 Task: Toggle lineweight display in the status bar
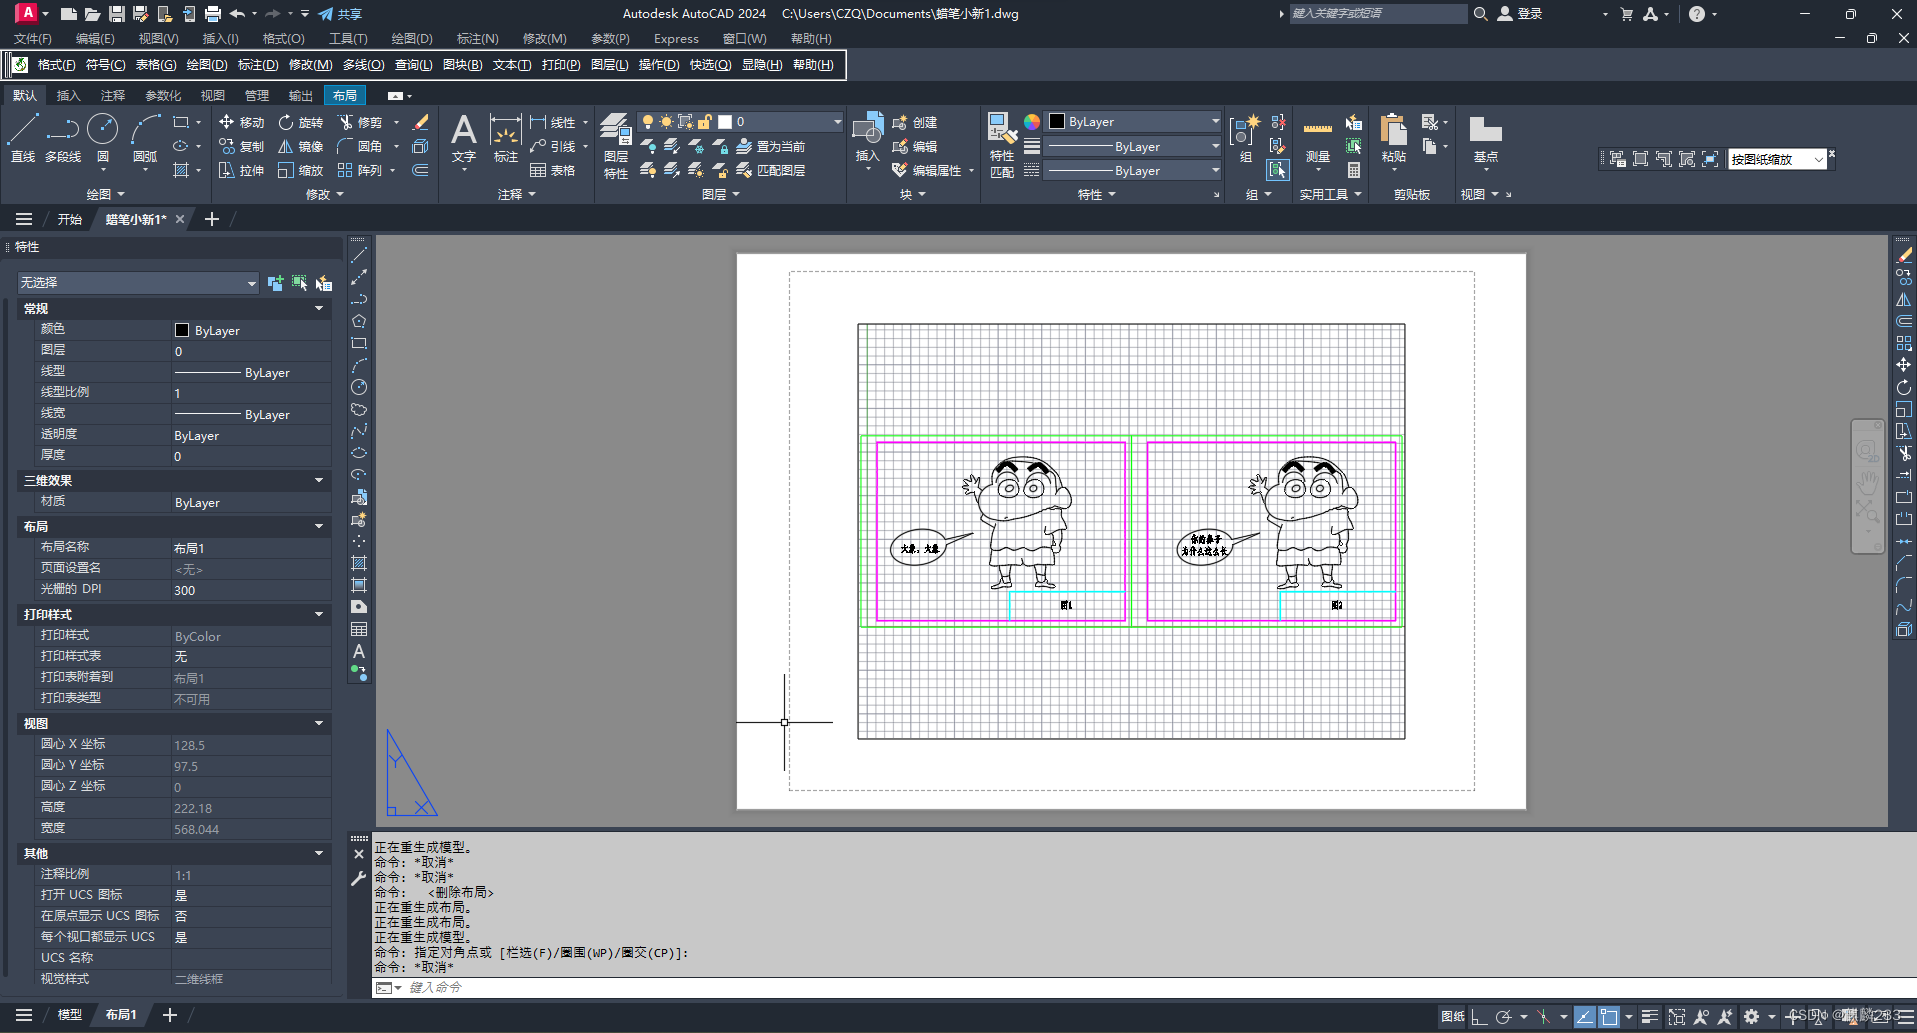(x=1650, y=1017)
